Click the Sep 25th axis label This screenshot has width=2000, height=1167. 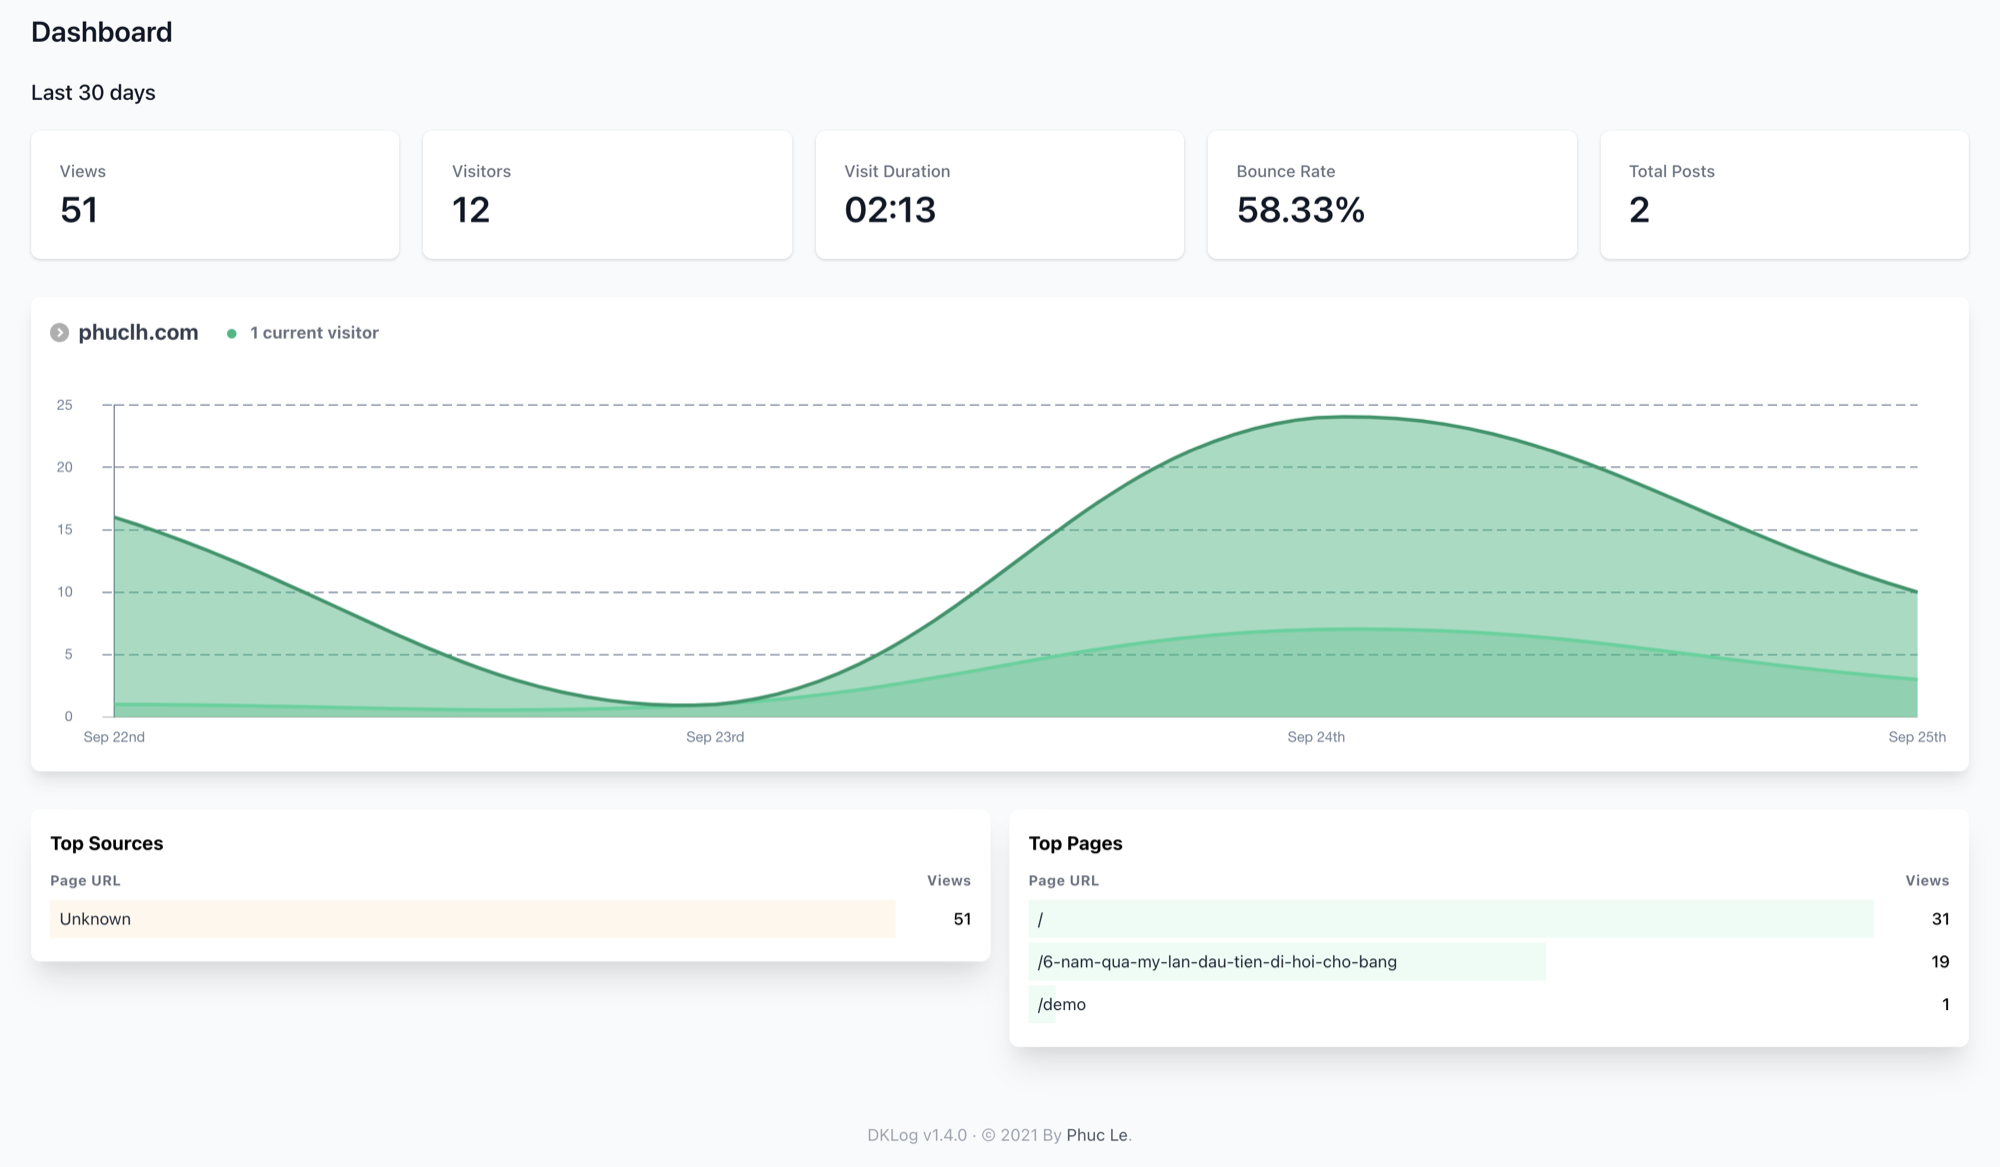[x=1917, y=737]
